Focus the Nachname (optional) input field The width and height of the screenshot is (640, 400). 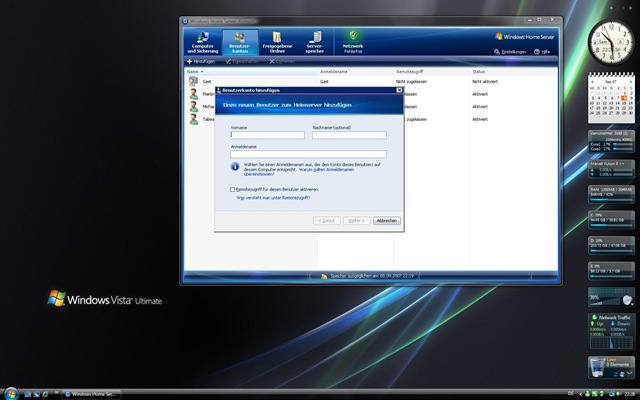tap(349, 135)
